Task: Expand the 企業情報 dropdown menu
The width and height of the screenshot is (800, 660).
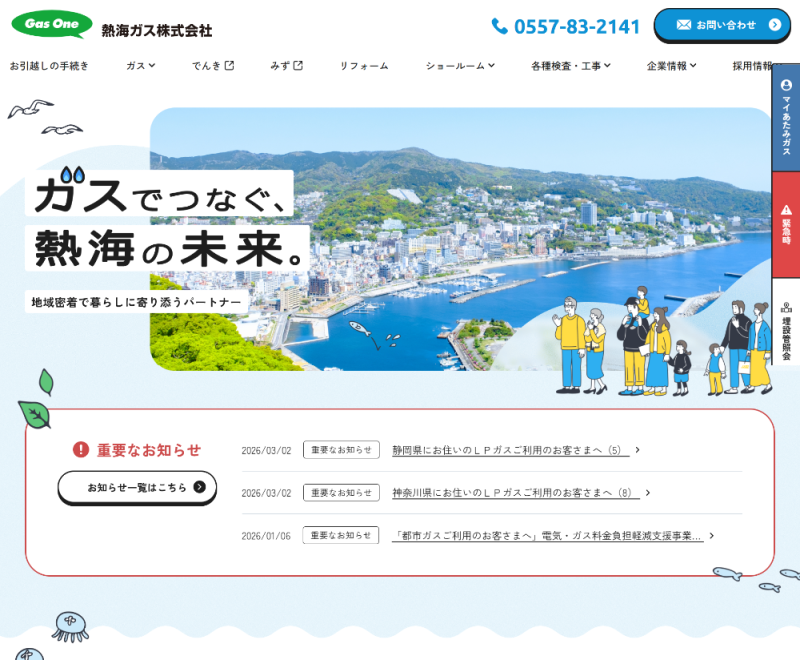Action: pyautogui.click(x=671, y=66)
